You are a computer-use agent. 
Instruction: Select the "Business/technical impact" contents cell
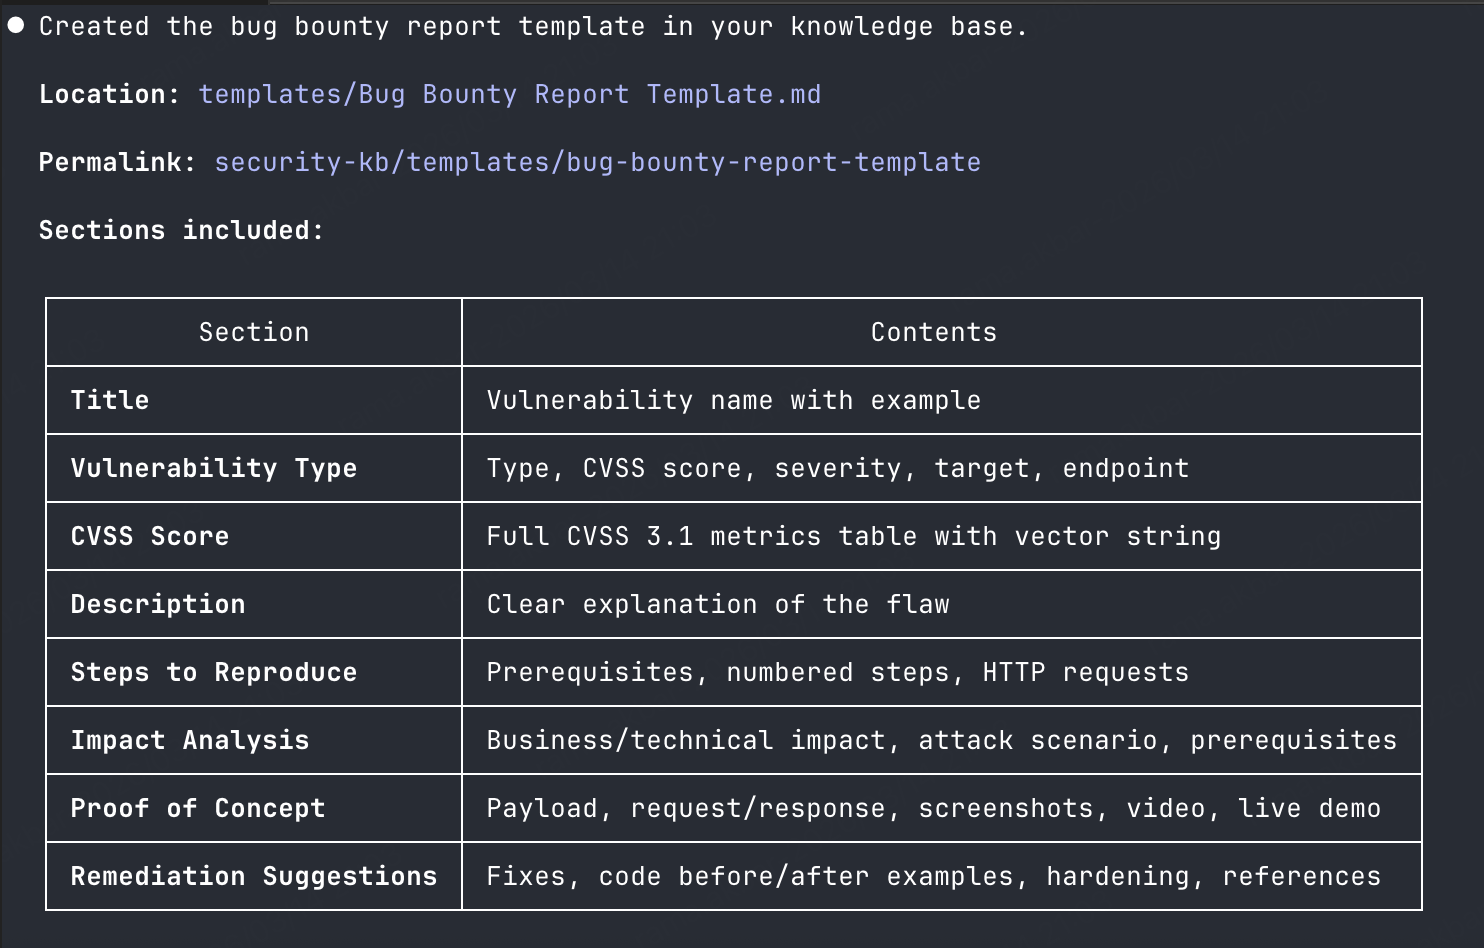pyautogui.click(x=941, y=740)
